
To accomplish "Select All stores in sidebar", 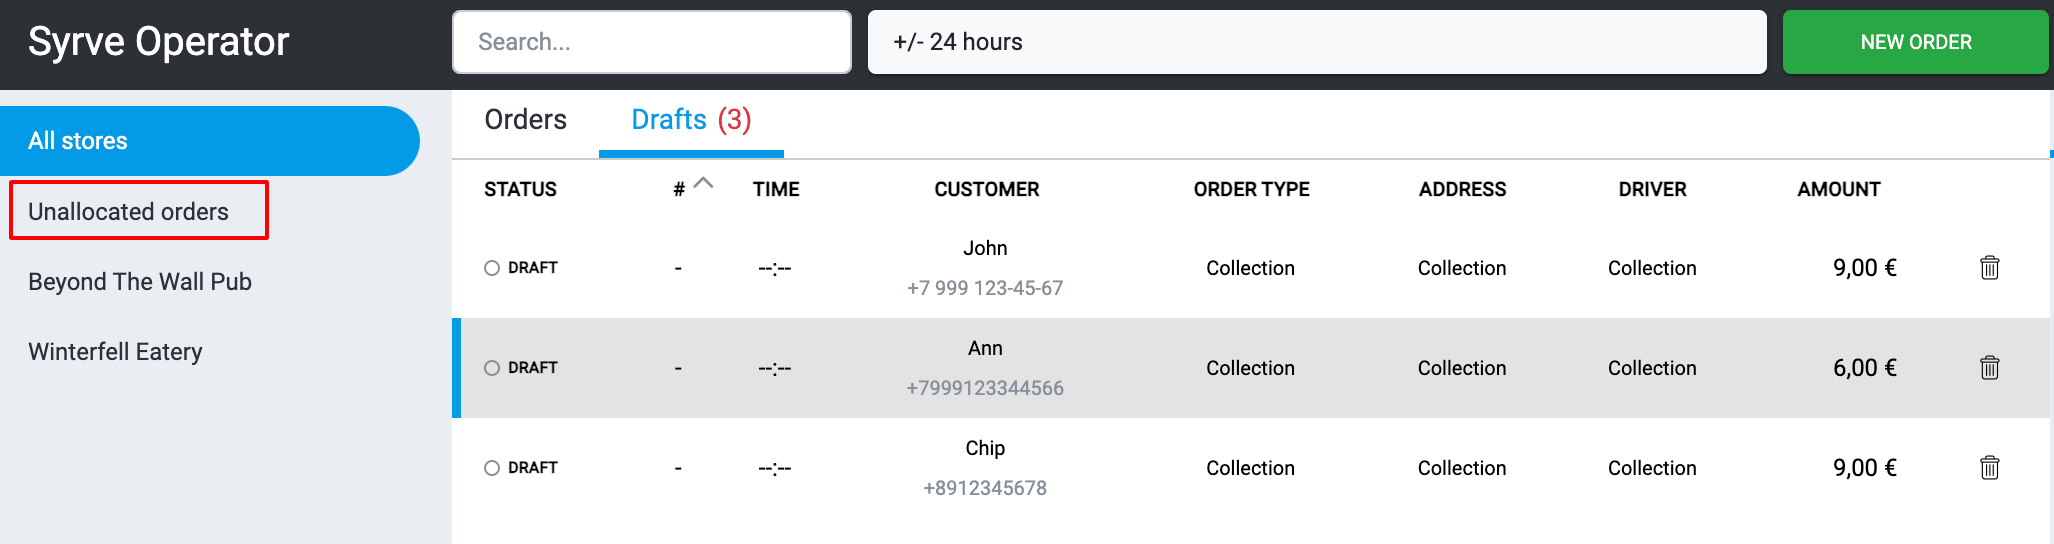I will [208, 141].
